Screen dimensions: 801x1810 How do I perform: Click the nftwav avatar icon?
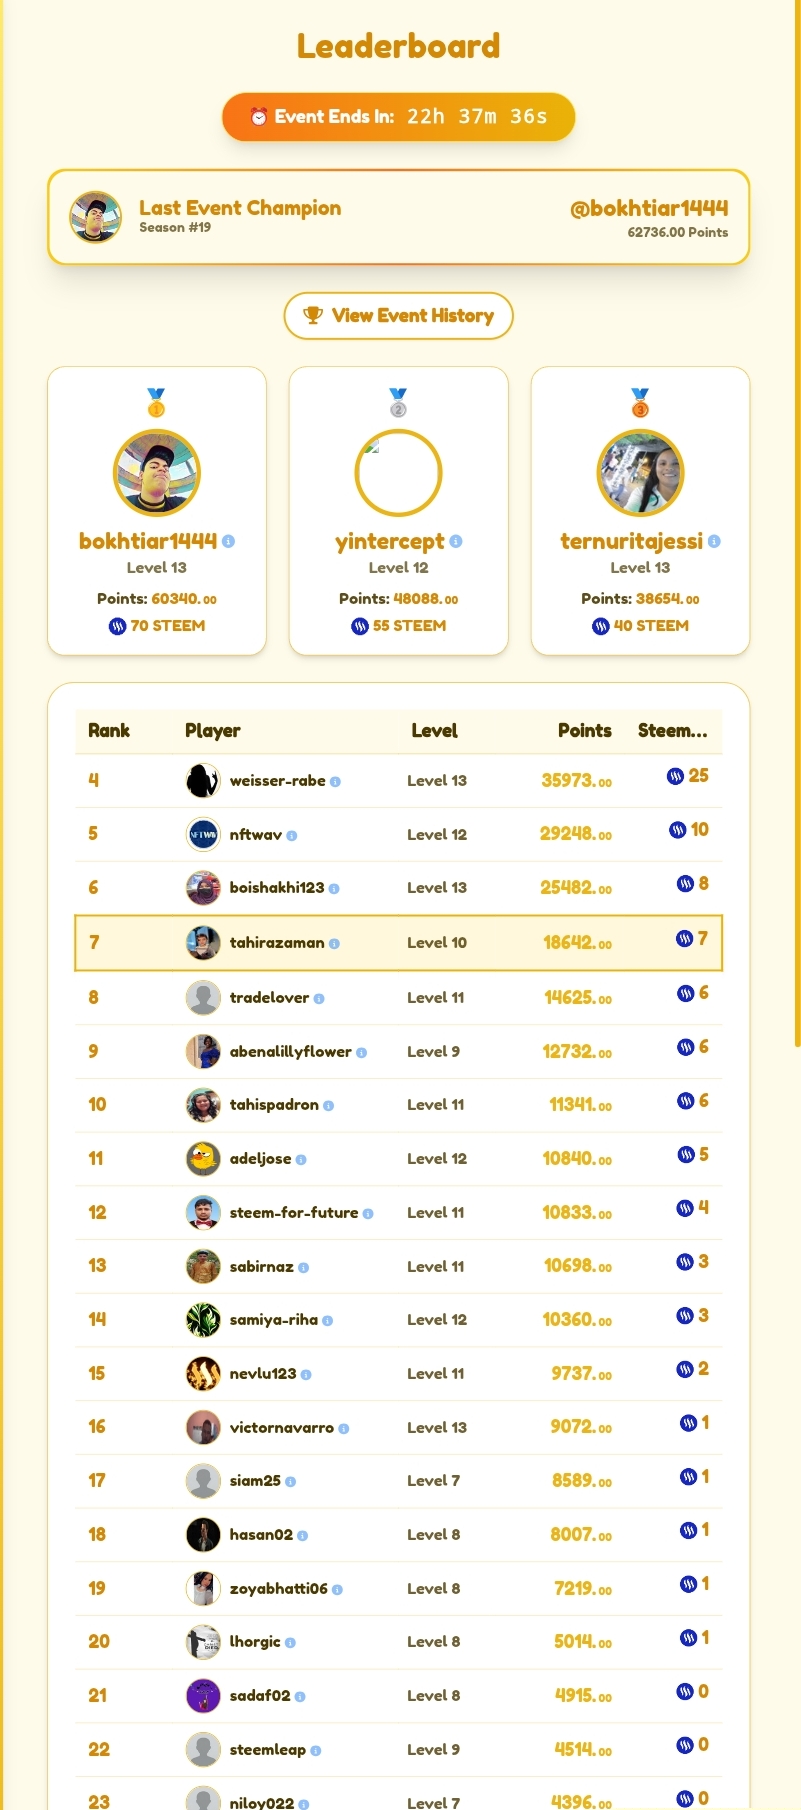coord(203,834)
